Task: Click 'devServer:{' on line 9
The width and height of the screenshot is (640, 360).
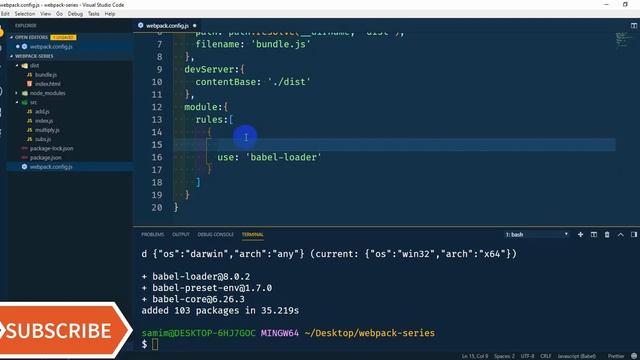Action: (214, 69)
